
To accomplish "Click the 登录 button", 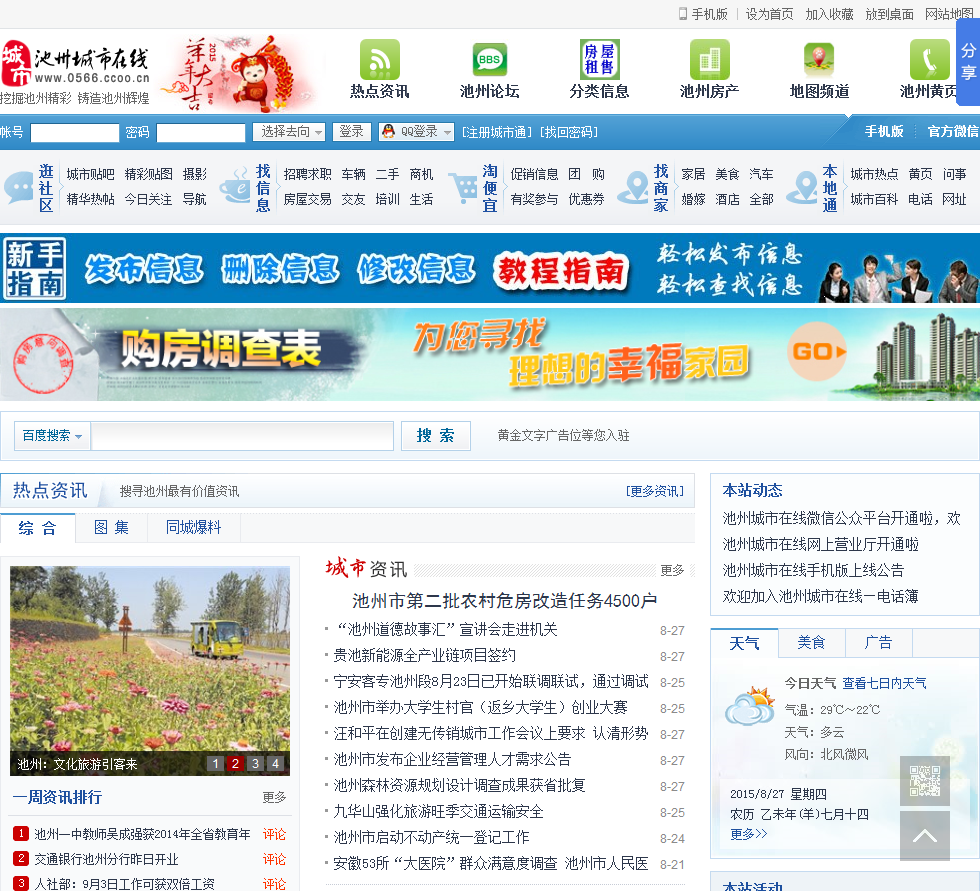I will point(351,132).
